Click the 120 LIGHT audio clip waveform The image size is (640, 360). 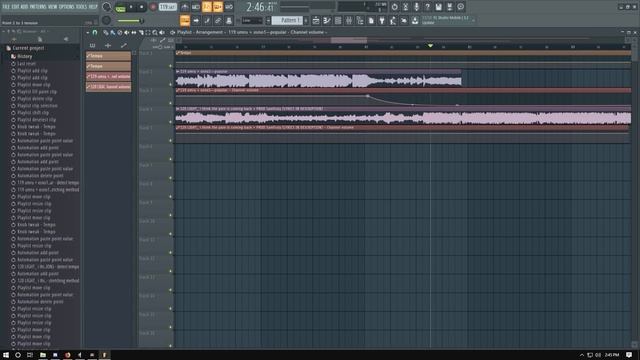pos(403,118)
